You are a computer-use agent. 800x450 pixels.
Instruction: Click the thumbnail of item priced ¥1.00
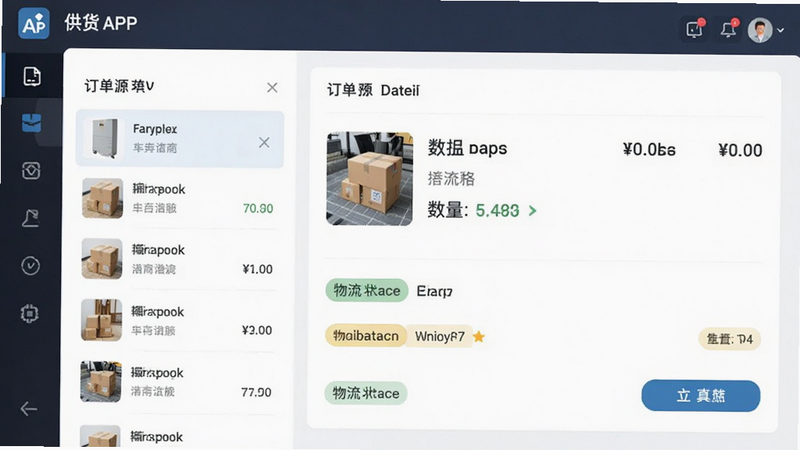click(102, 259)
